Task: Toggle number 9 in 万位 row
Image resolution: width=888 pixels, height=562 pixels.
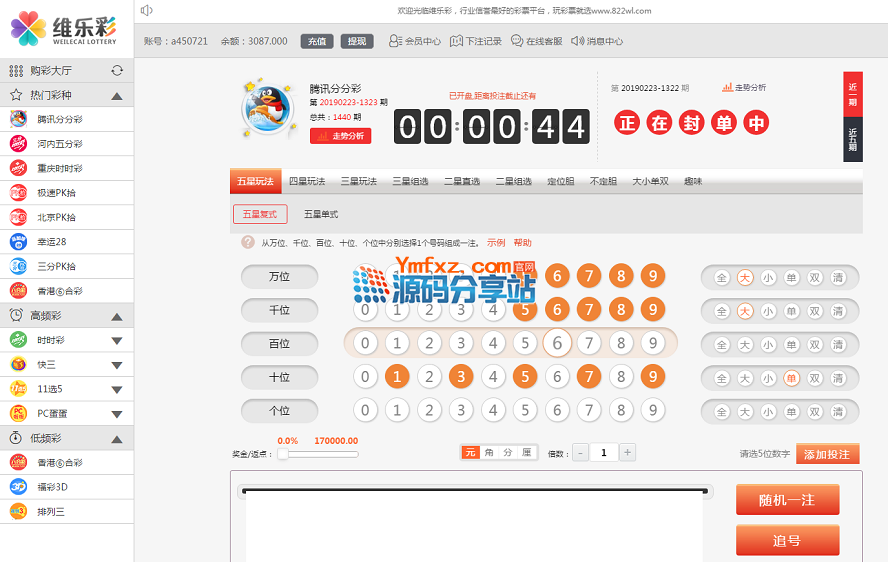Action: coord(653,276)
